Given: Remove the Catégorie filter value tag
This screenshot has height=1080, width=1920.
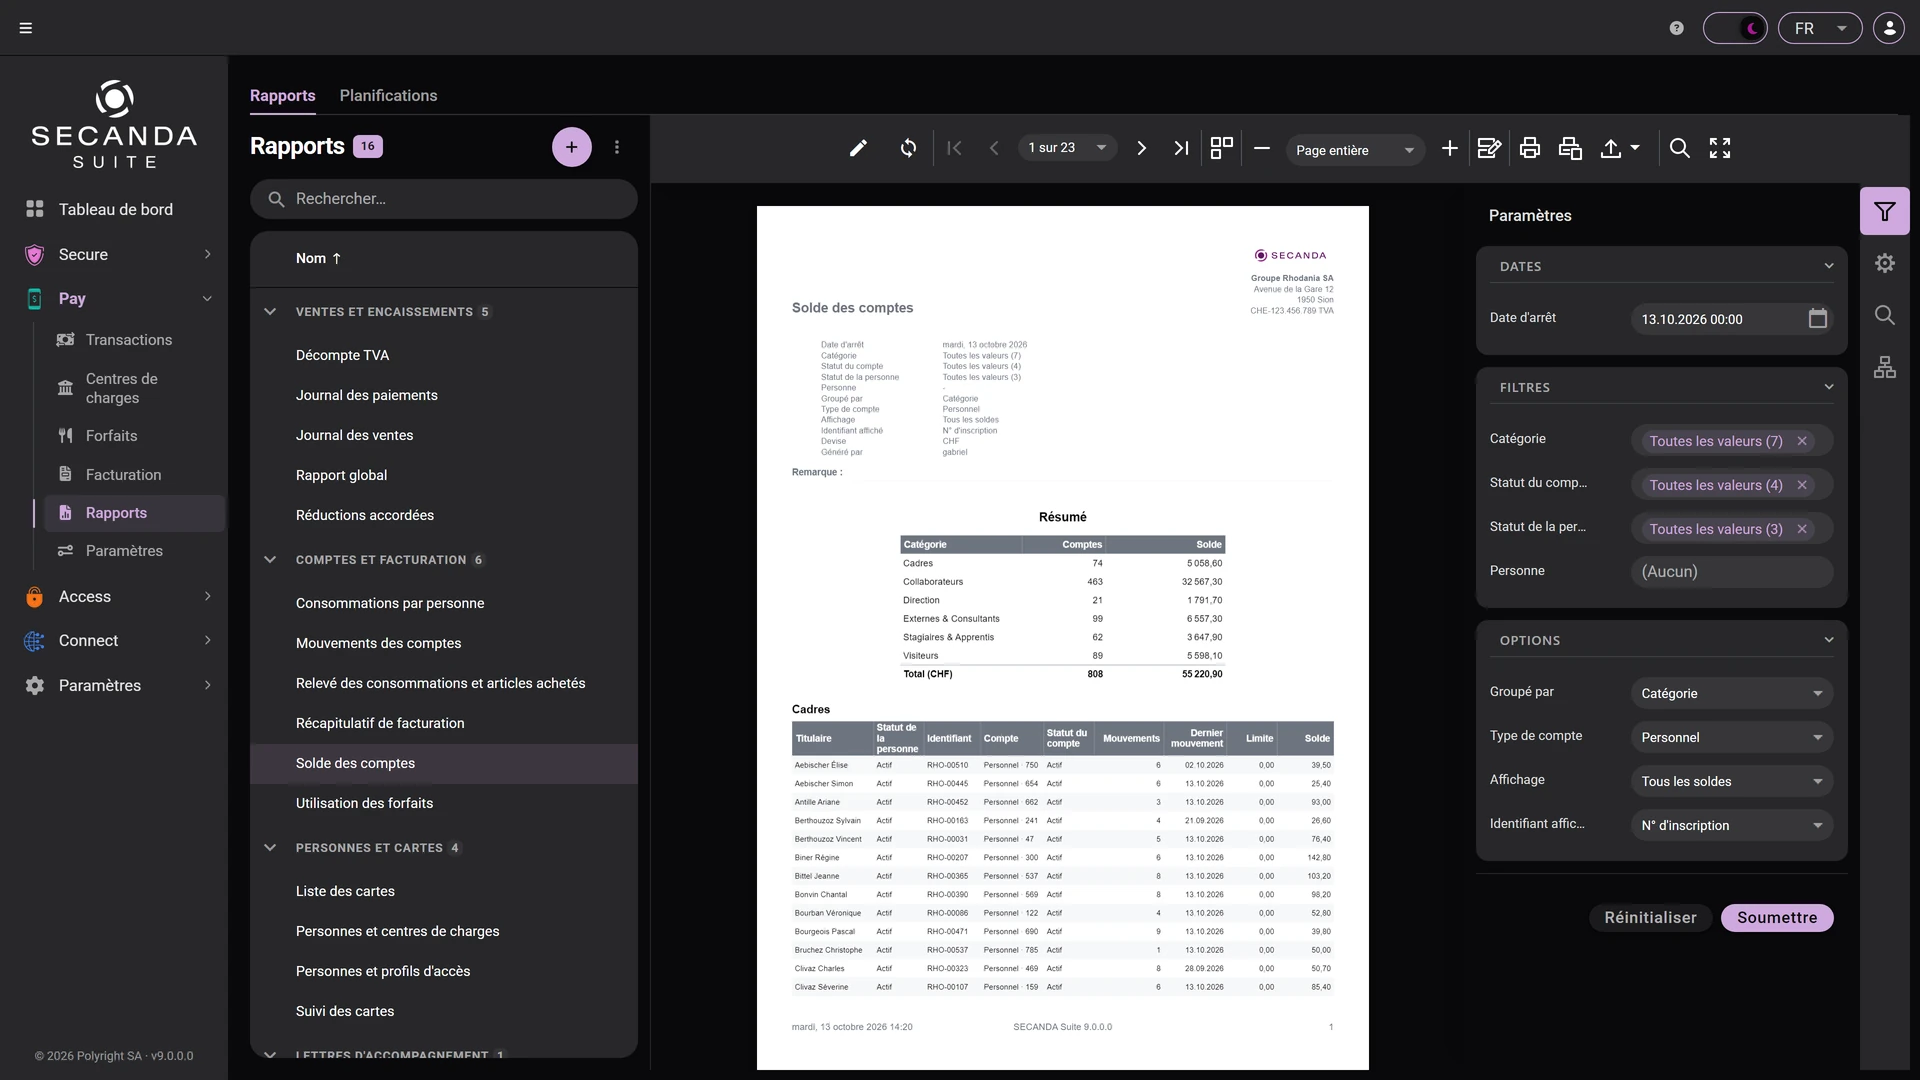Looking at the screenshot, I should (1801, 441).
